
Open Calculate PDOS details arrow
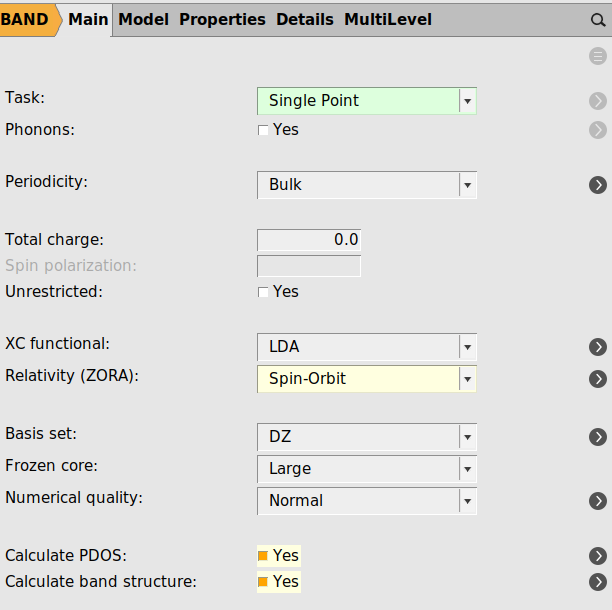(598, 556)
